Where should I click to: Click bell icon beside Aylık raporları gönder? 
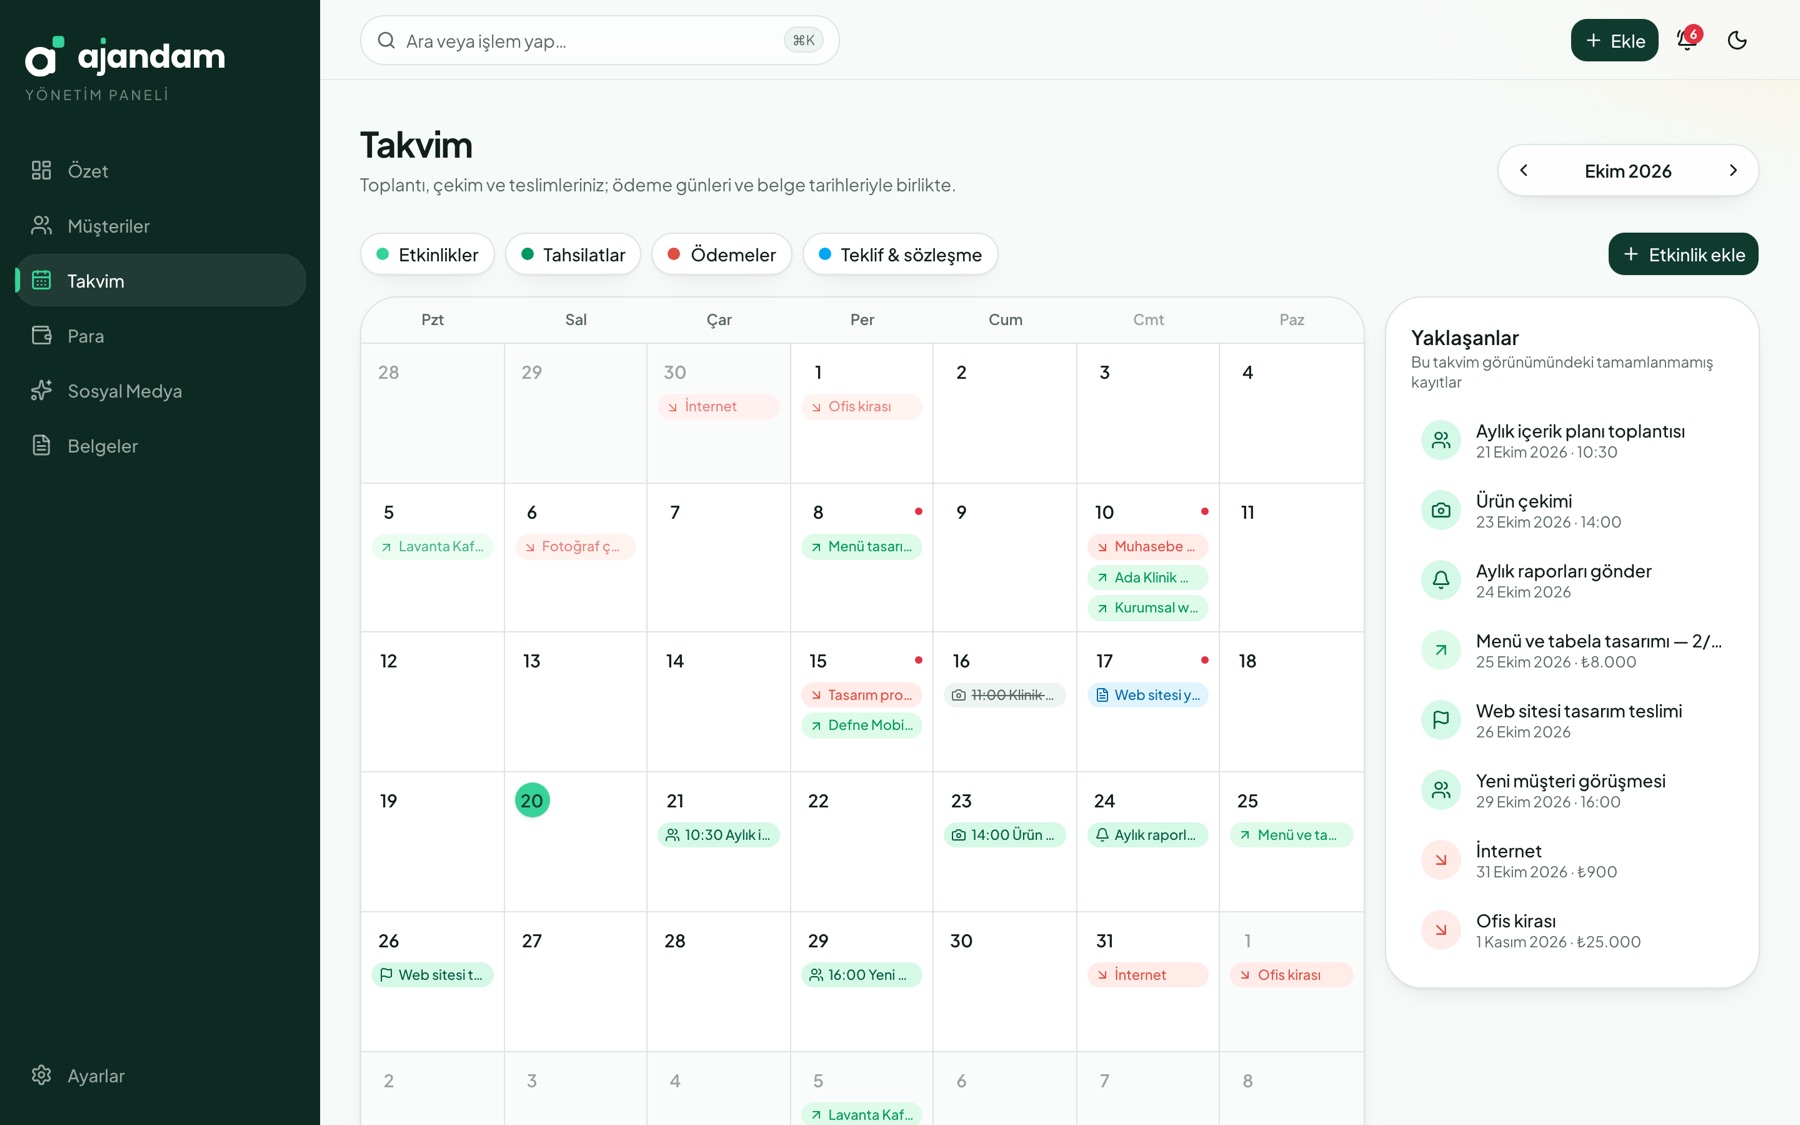coord(1441,580)
